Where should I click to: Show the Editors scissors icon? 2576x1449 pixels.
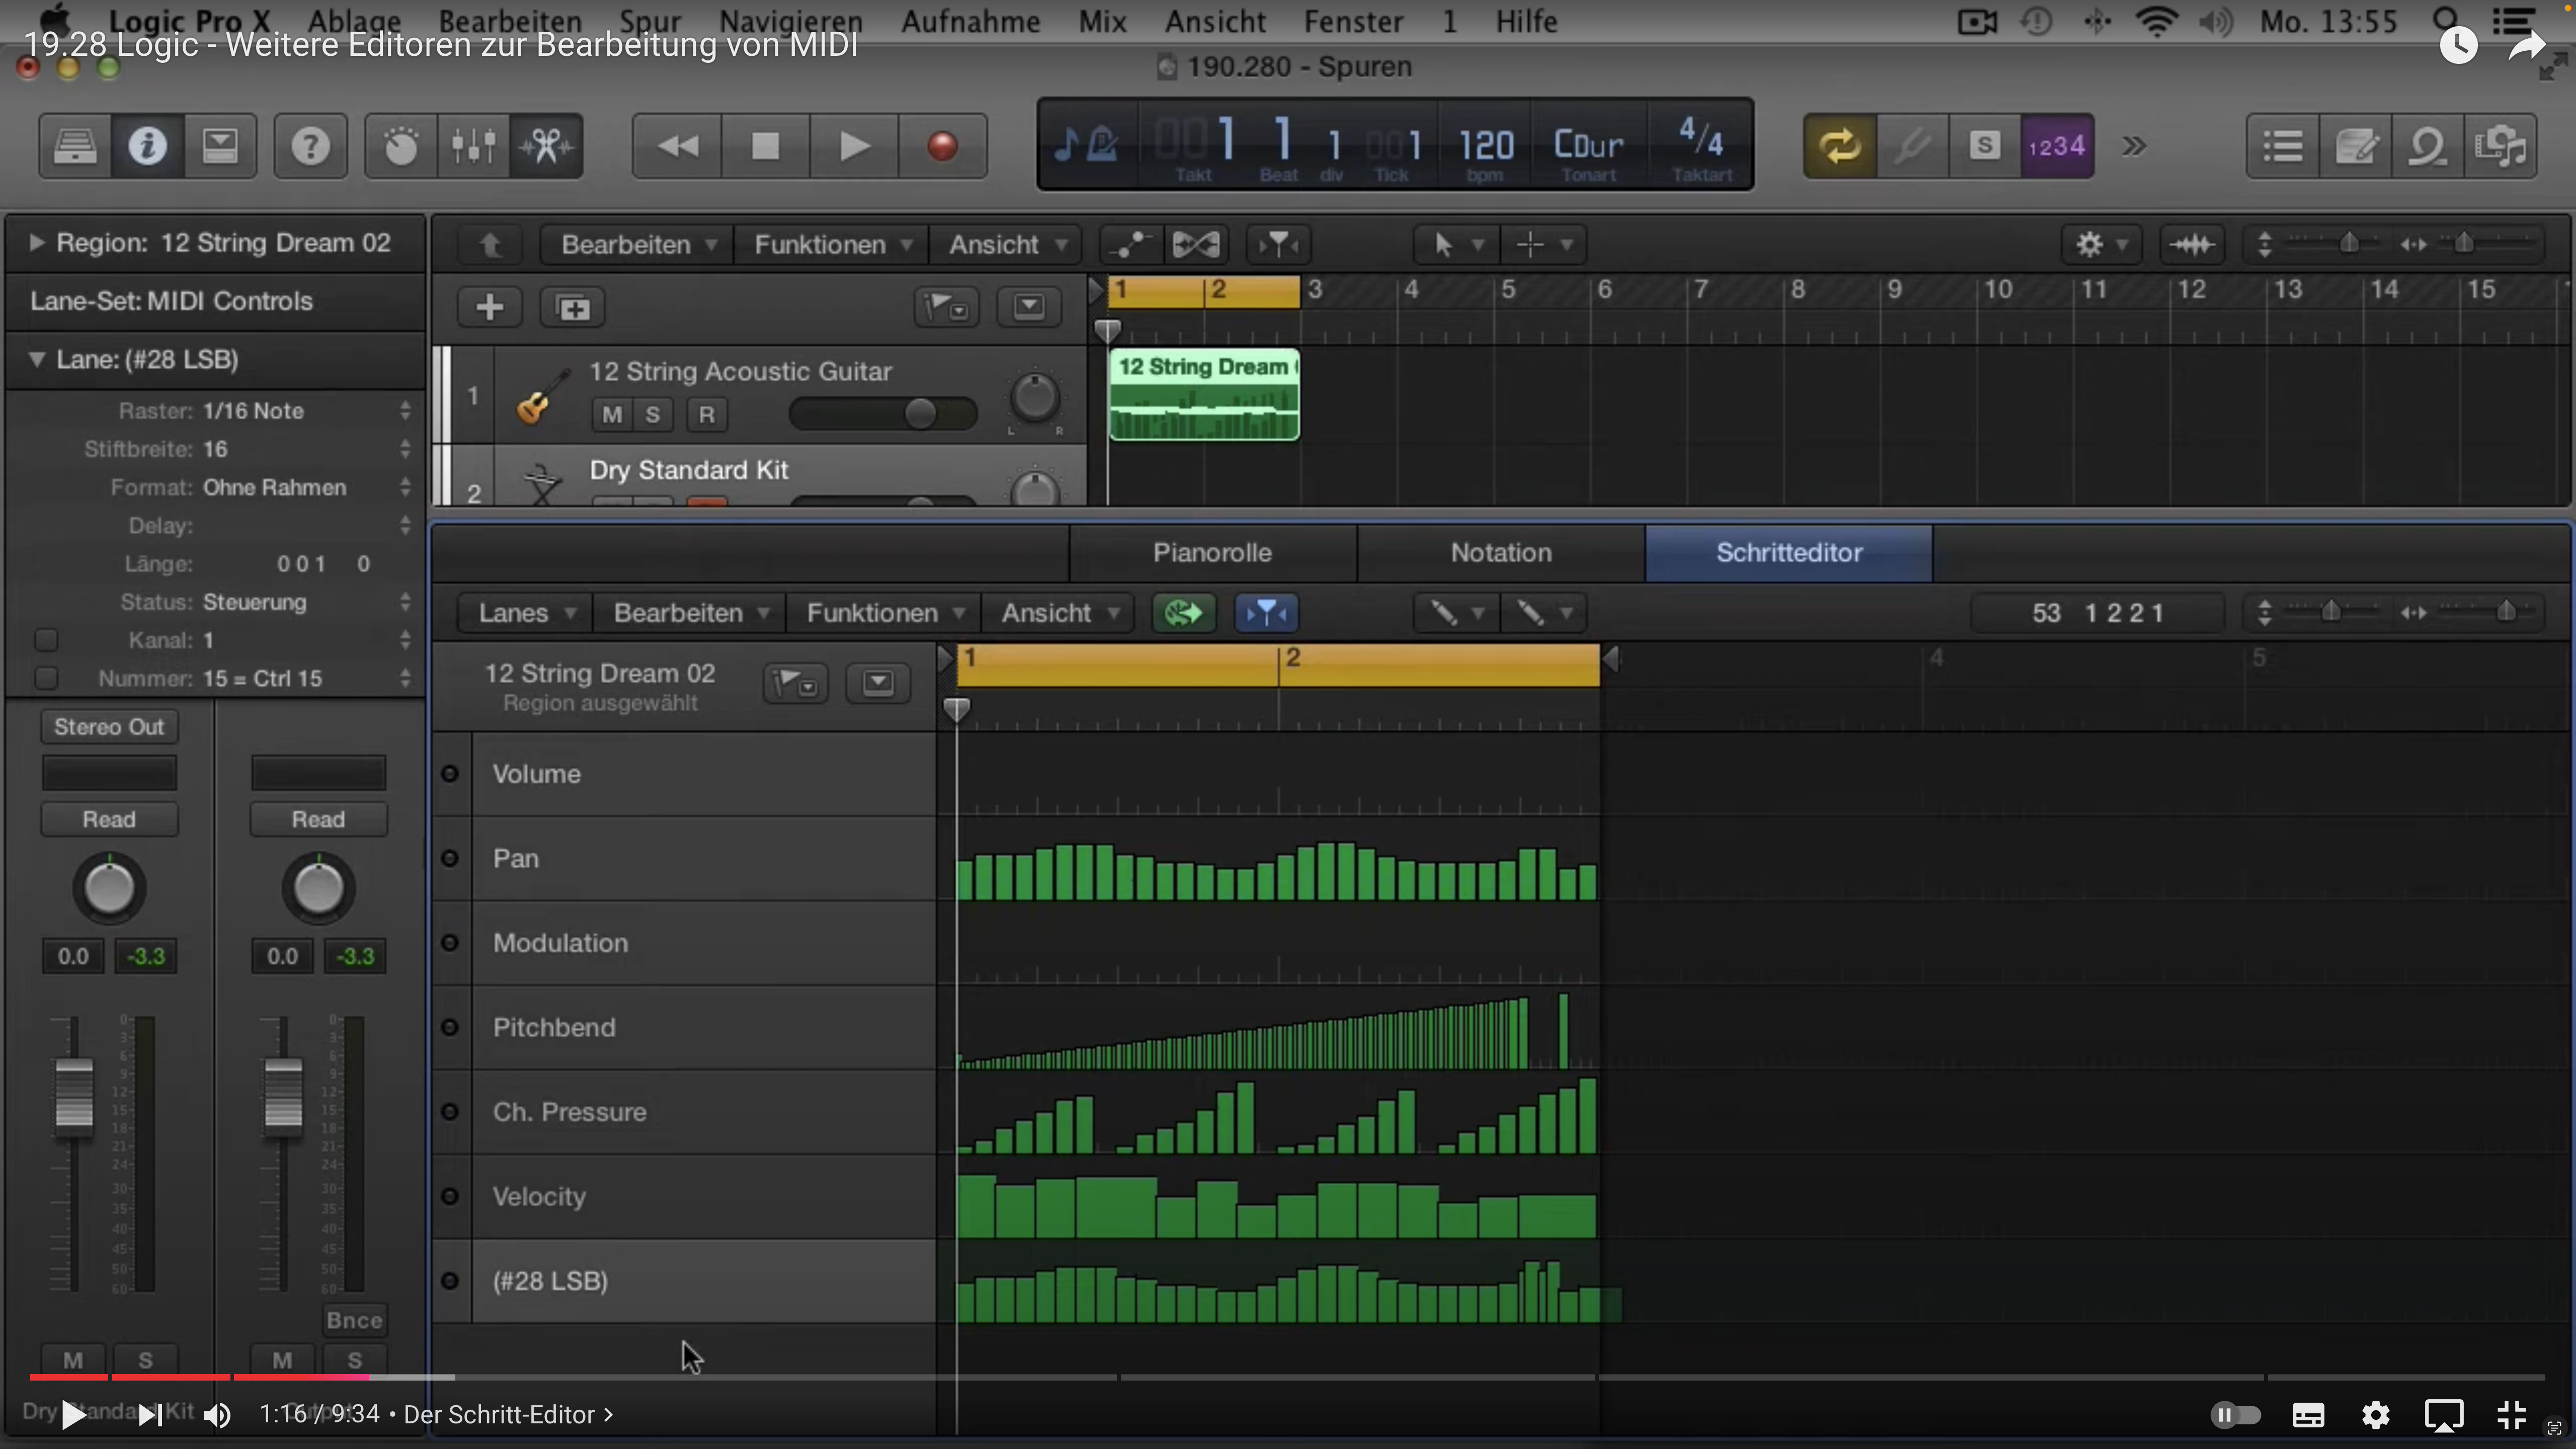click(x=546, y=147)
